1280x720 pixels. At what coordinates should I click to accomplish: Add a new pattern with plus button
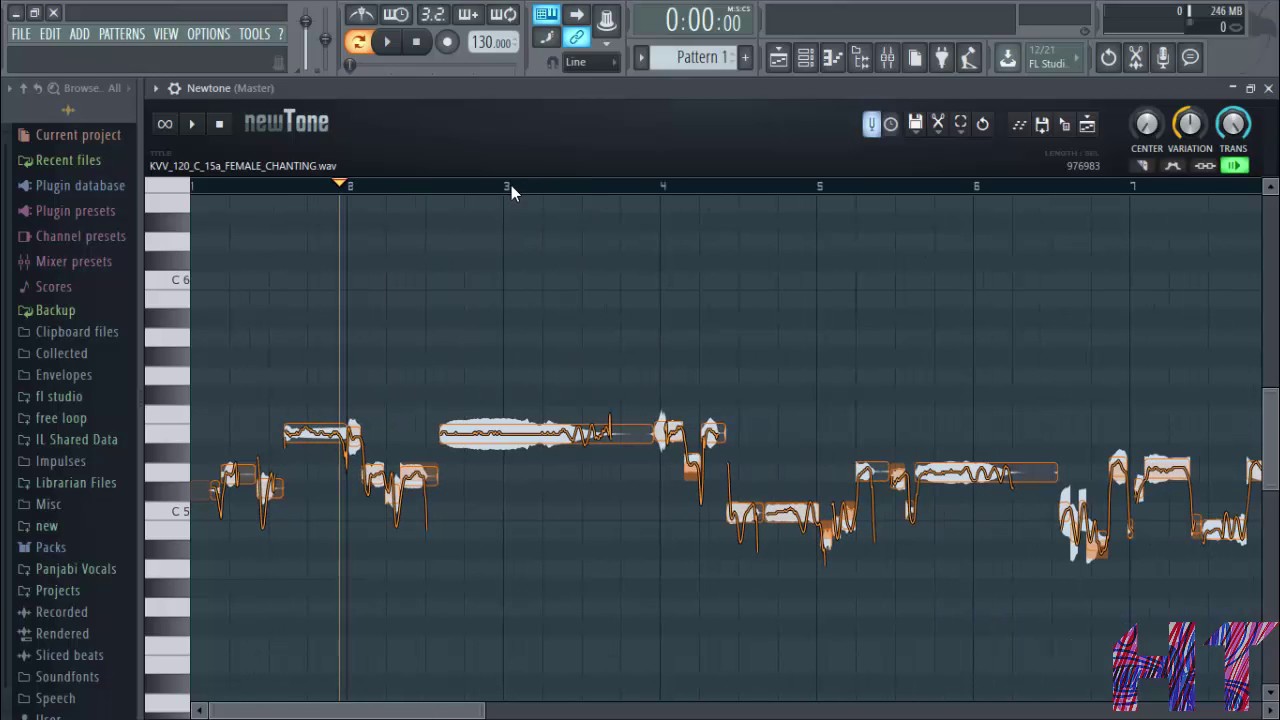tap(745, 58)
